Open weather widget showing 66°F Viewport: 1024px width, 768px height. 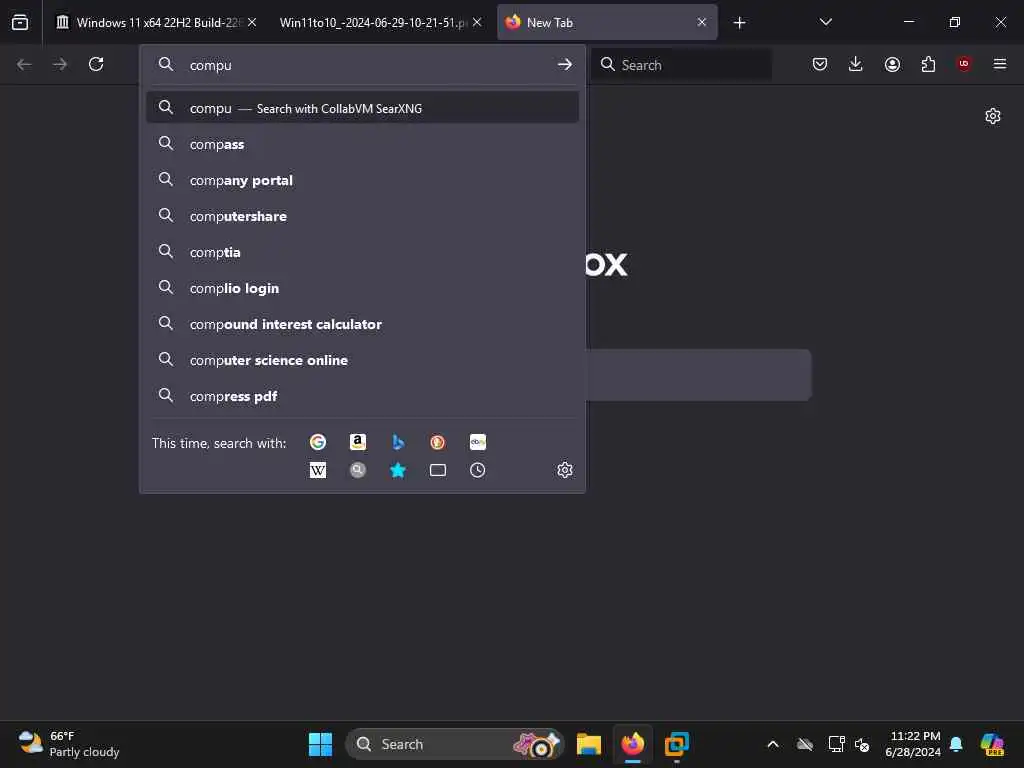coord(69,744)
